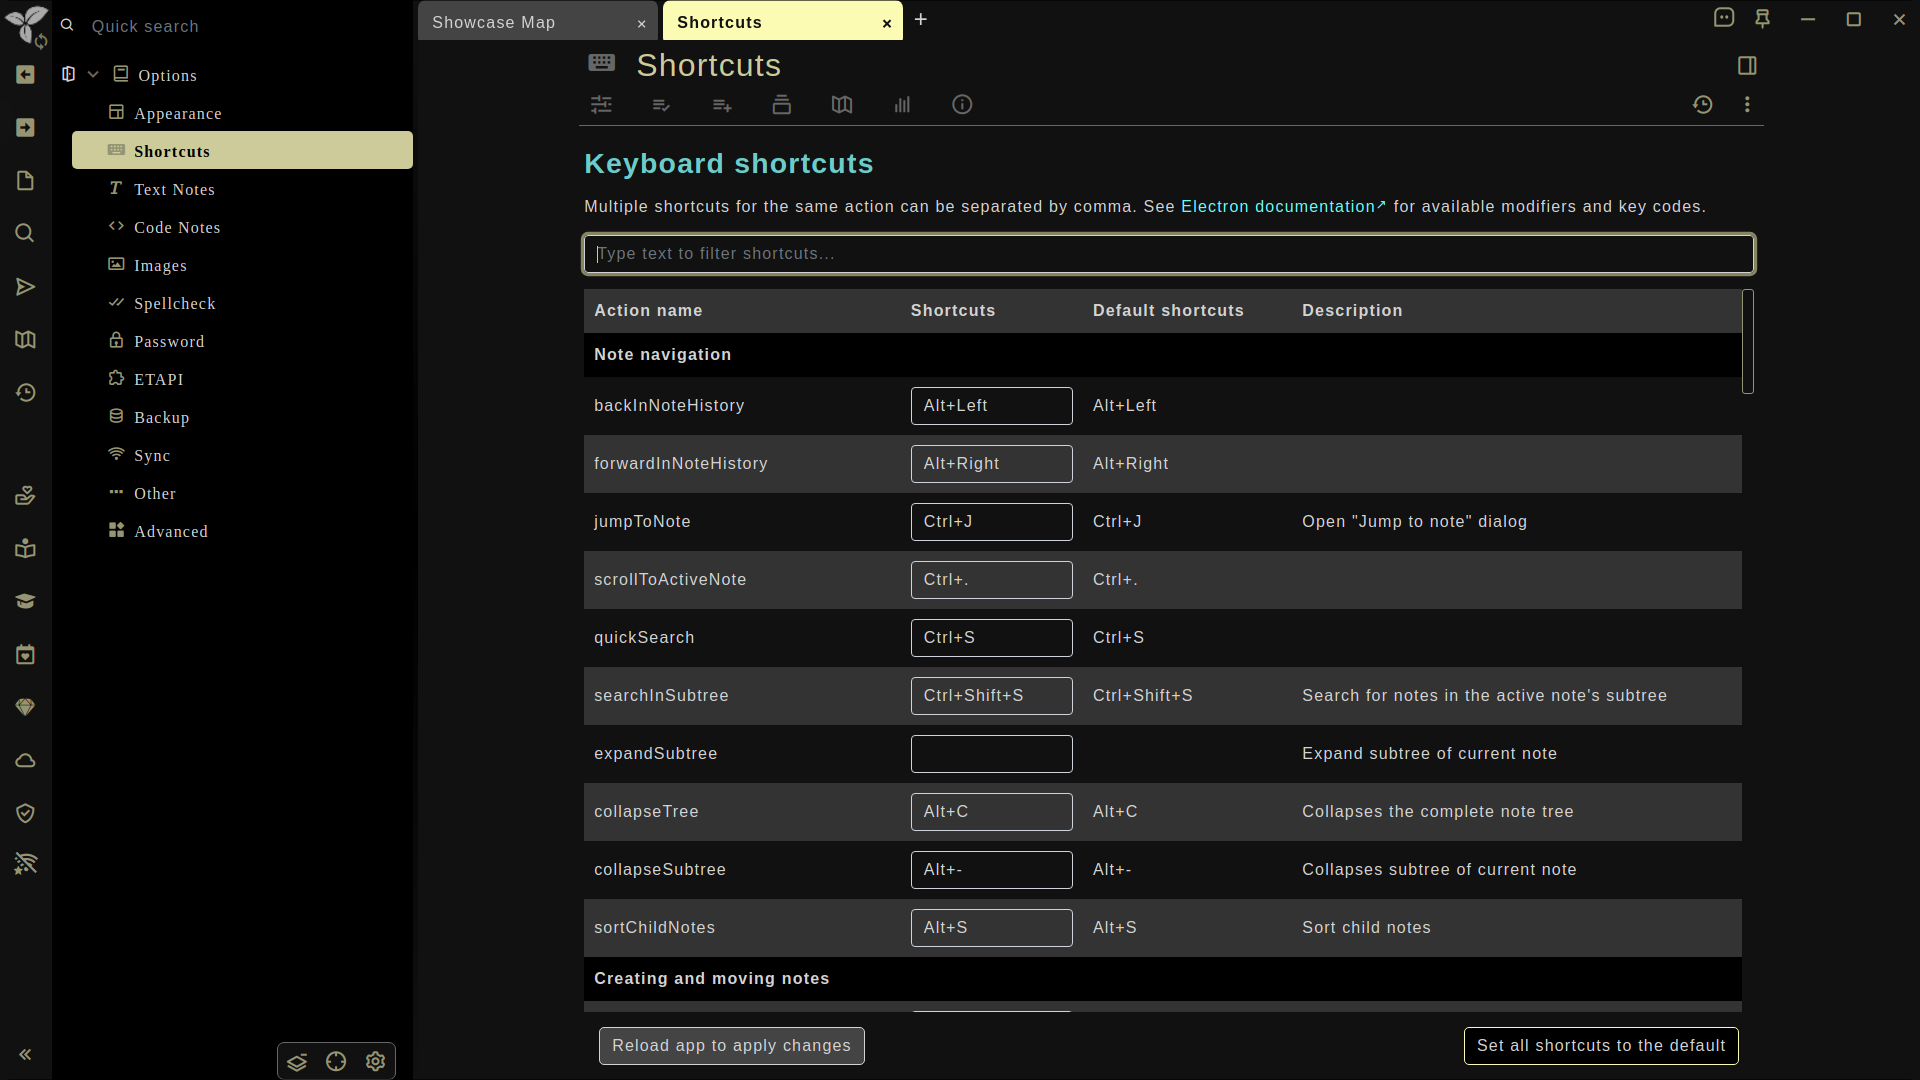Close the Shortcuts tab

point(887,23)
